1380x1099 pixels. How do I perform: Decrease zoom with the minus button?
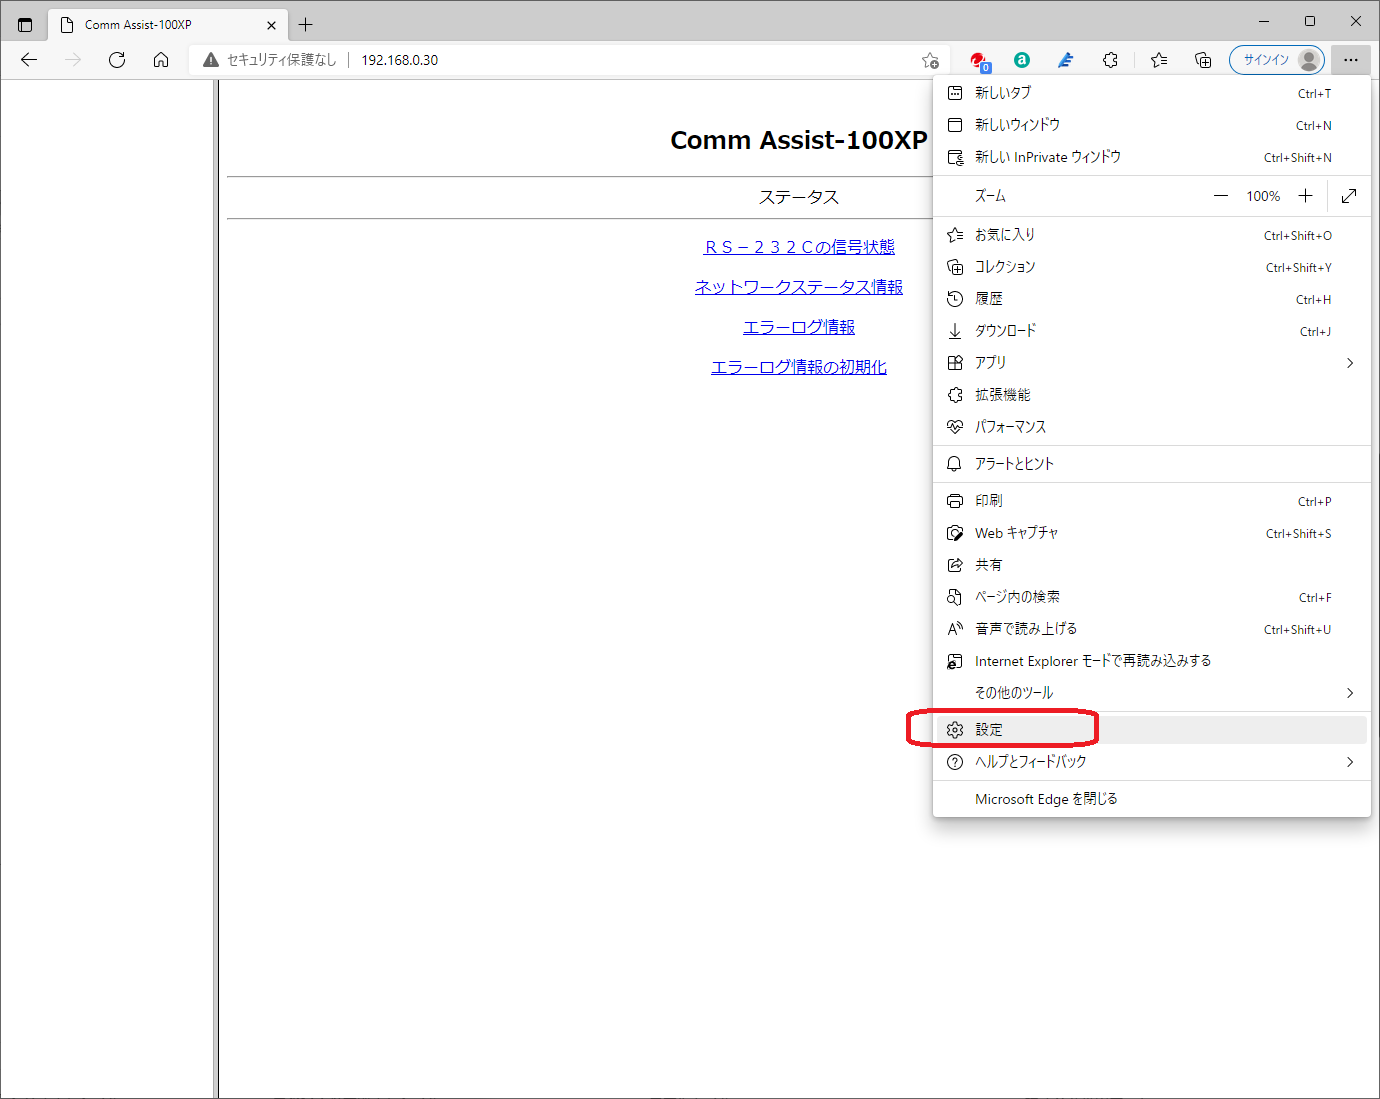[1221, 196]
